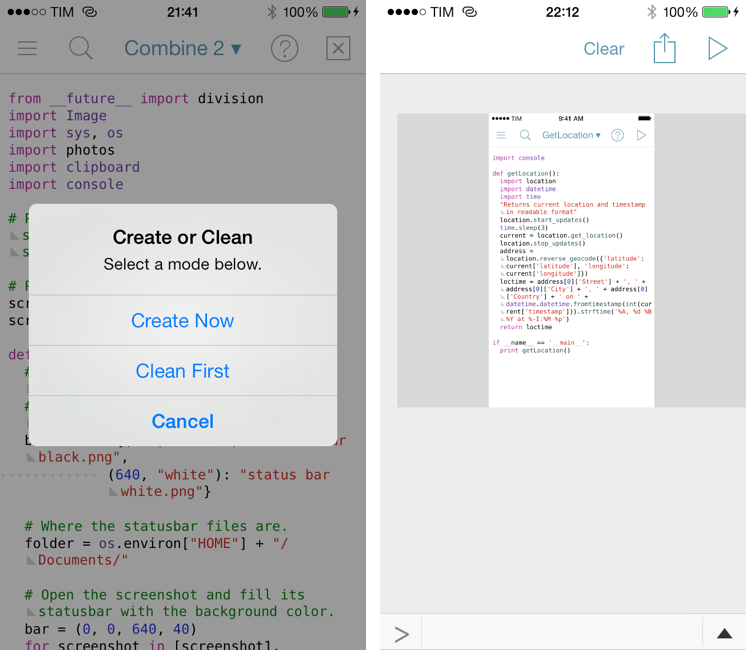Screen dimensions: 746x650
Task: Tap the share icon in console toolbar
Action: pyautogui.click(x=664, y=48)
